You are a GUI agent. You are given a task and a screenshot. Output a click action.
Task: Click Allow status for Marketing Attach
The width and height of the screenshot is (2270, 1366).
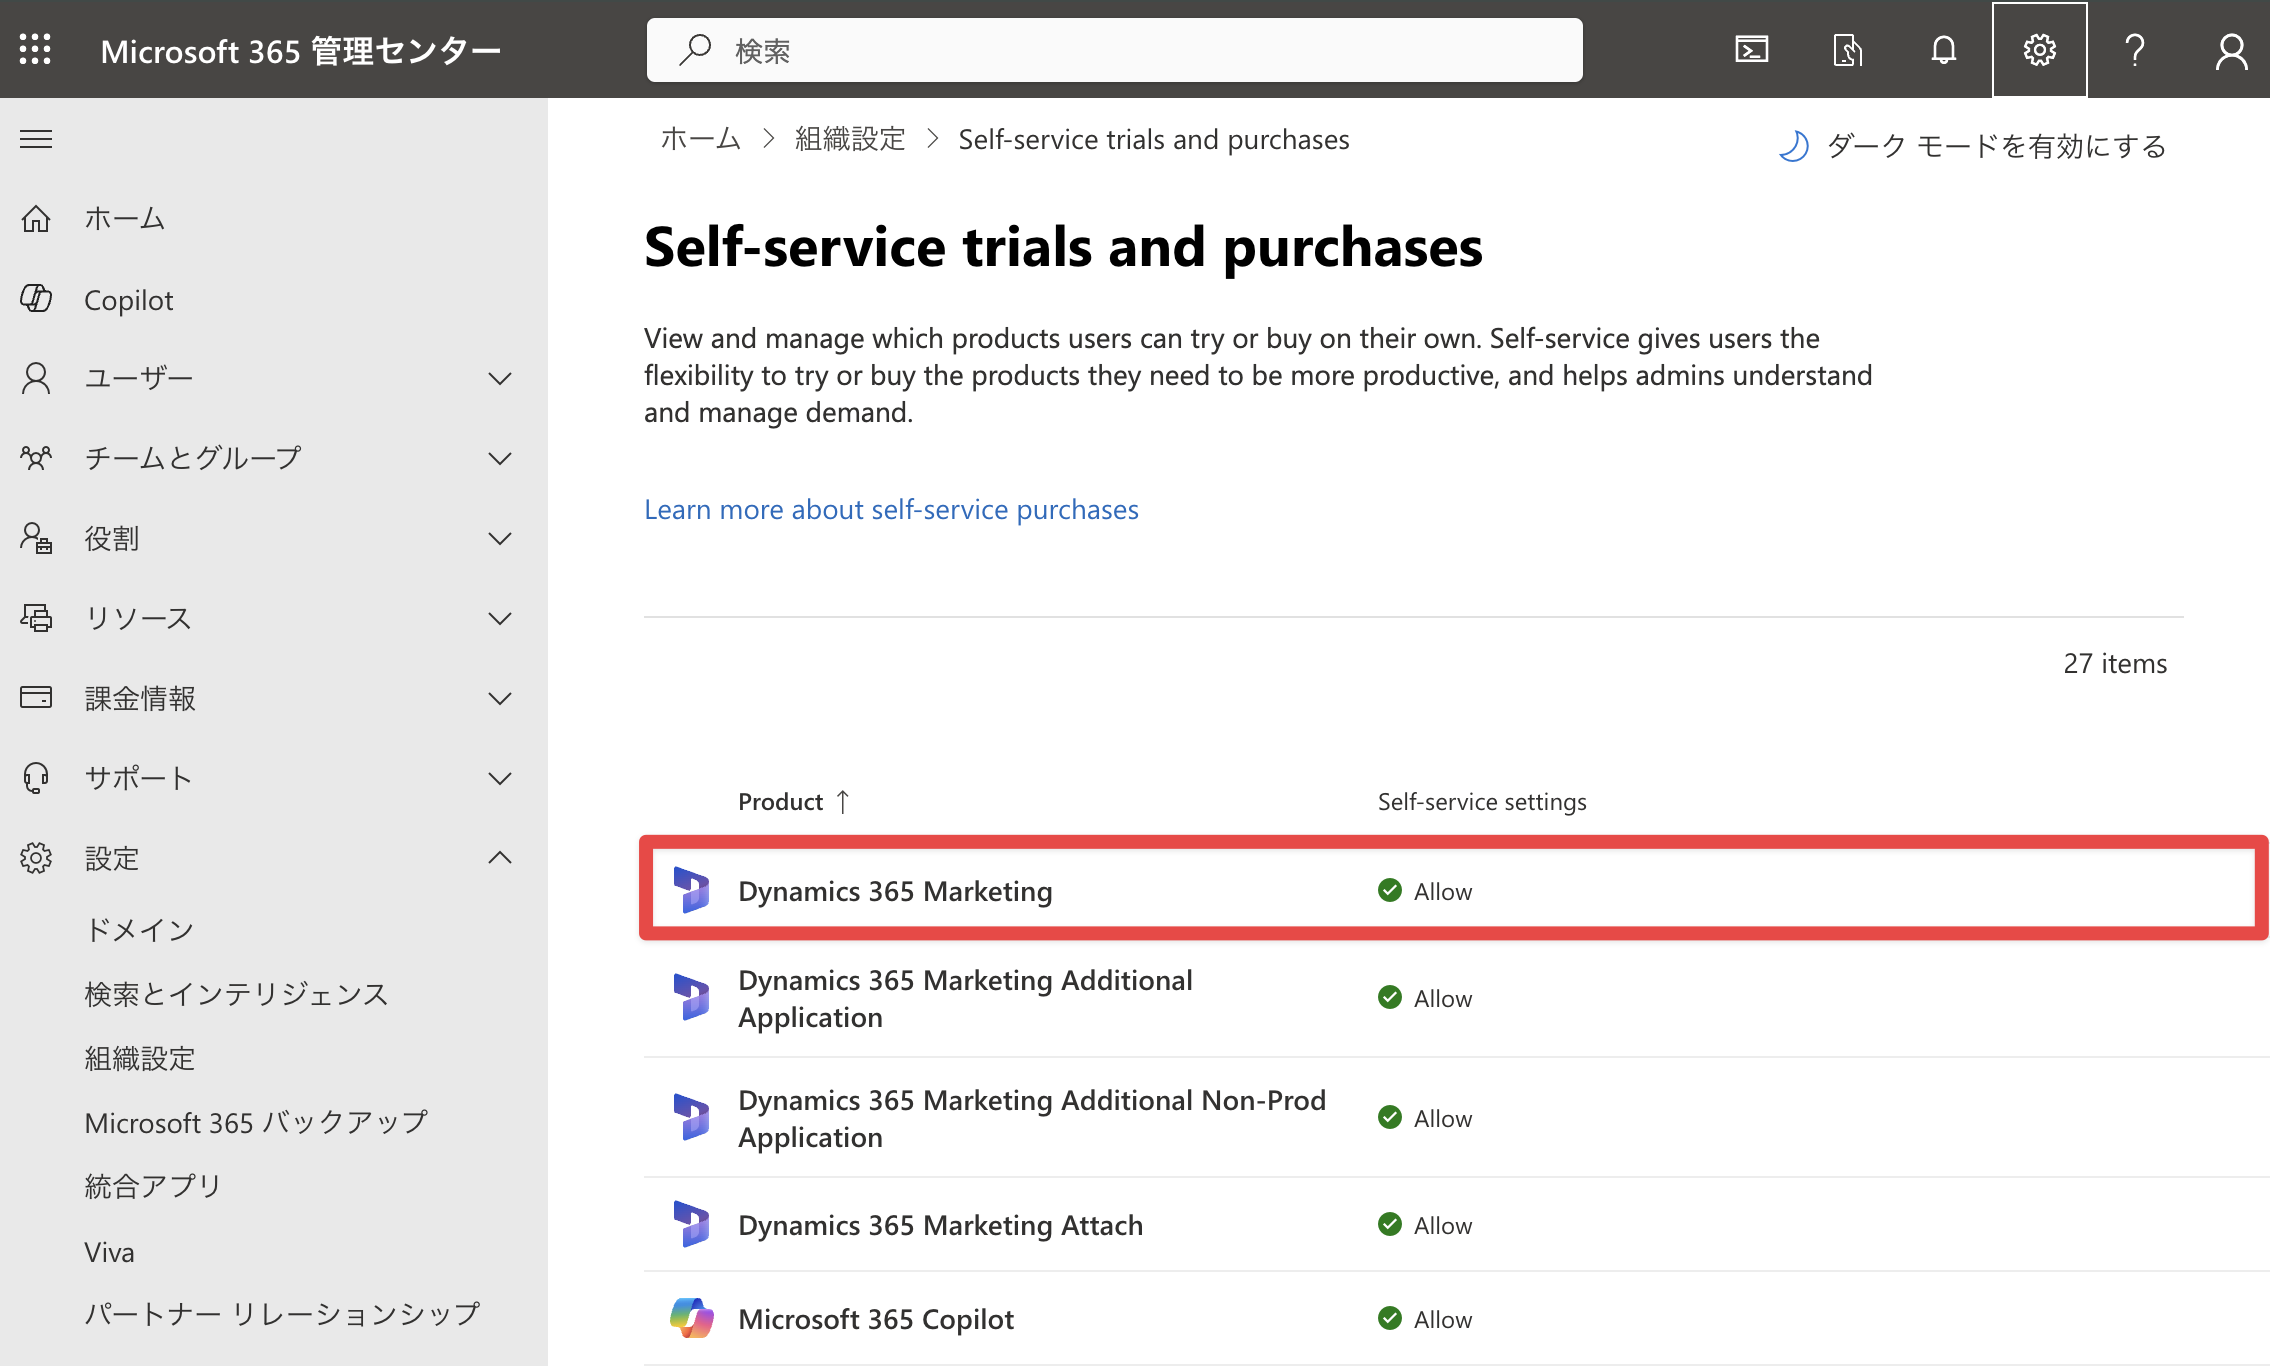tap(1425, 1225)
